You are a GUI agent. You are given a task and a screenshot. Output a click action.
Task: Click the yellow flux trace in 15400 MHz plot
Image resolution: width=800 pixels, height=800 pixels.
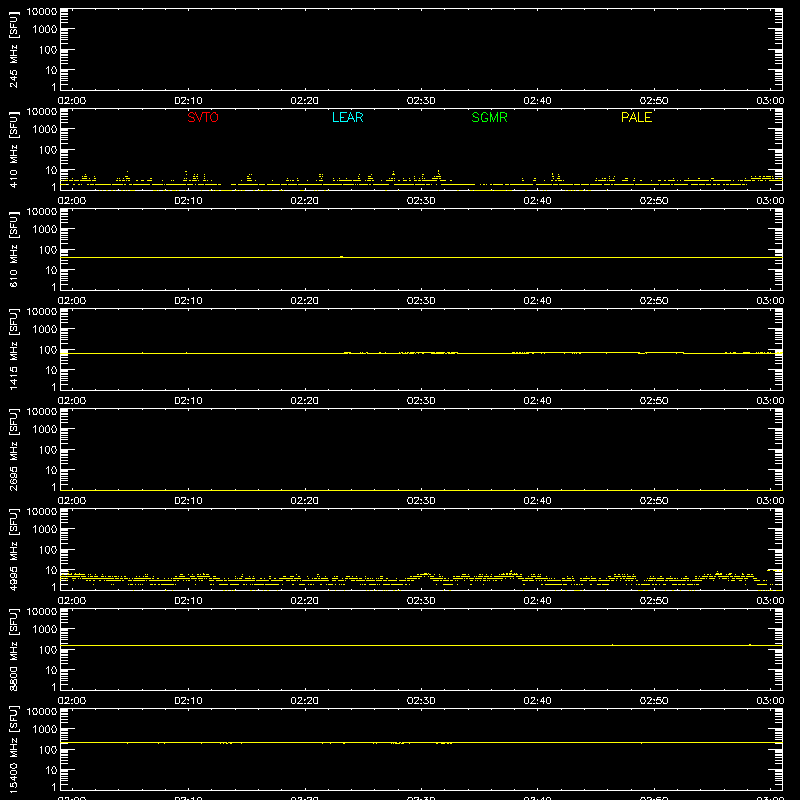pyautogui.click(x=421, y=742)
